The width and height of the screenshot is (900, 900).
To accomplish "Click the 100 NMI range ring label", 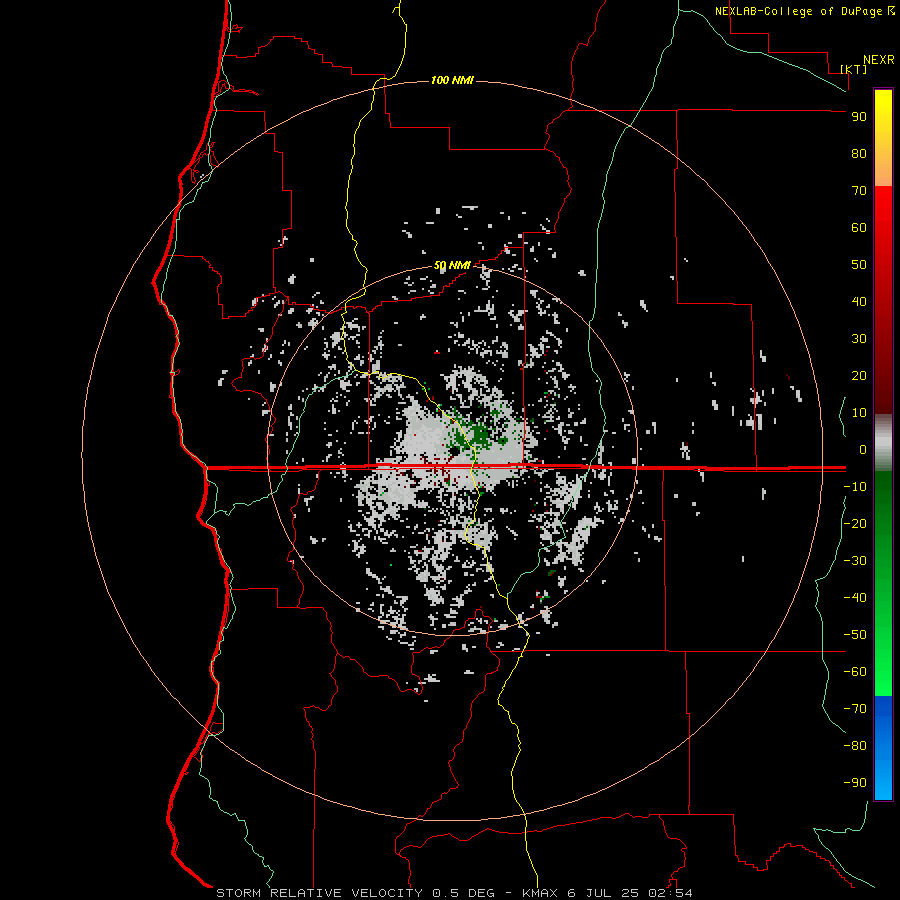I will tap(452, 80).
